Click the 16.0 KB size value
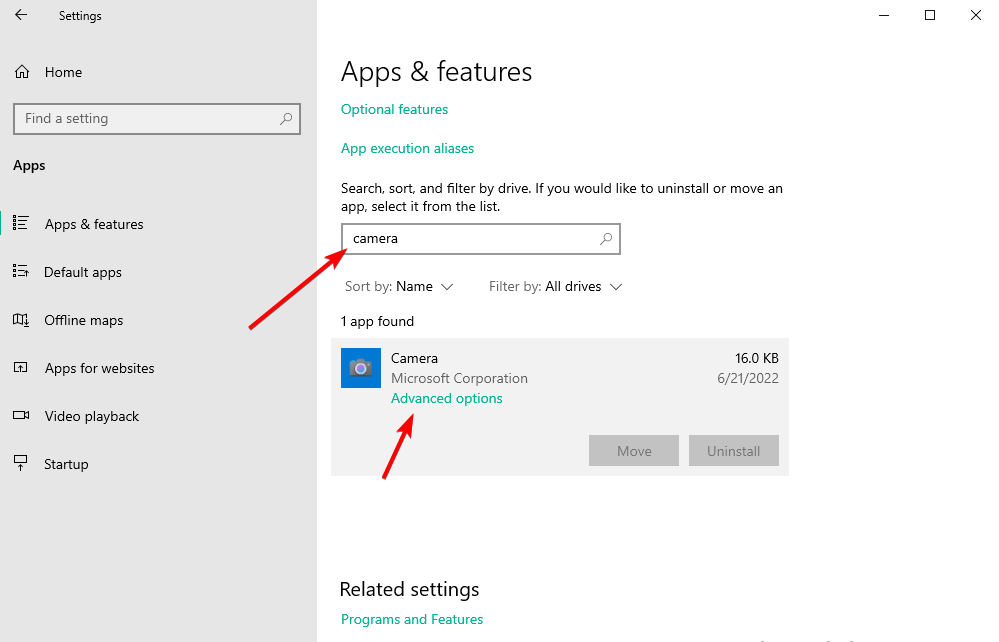999x642 pixels. 757,358
